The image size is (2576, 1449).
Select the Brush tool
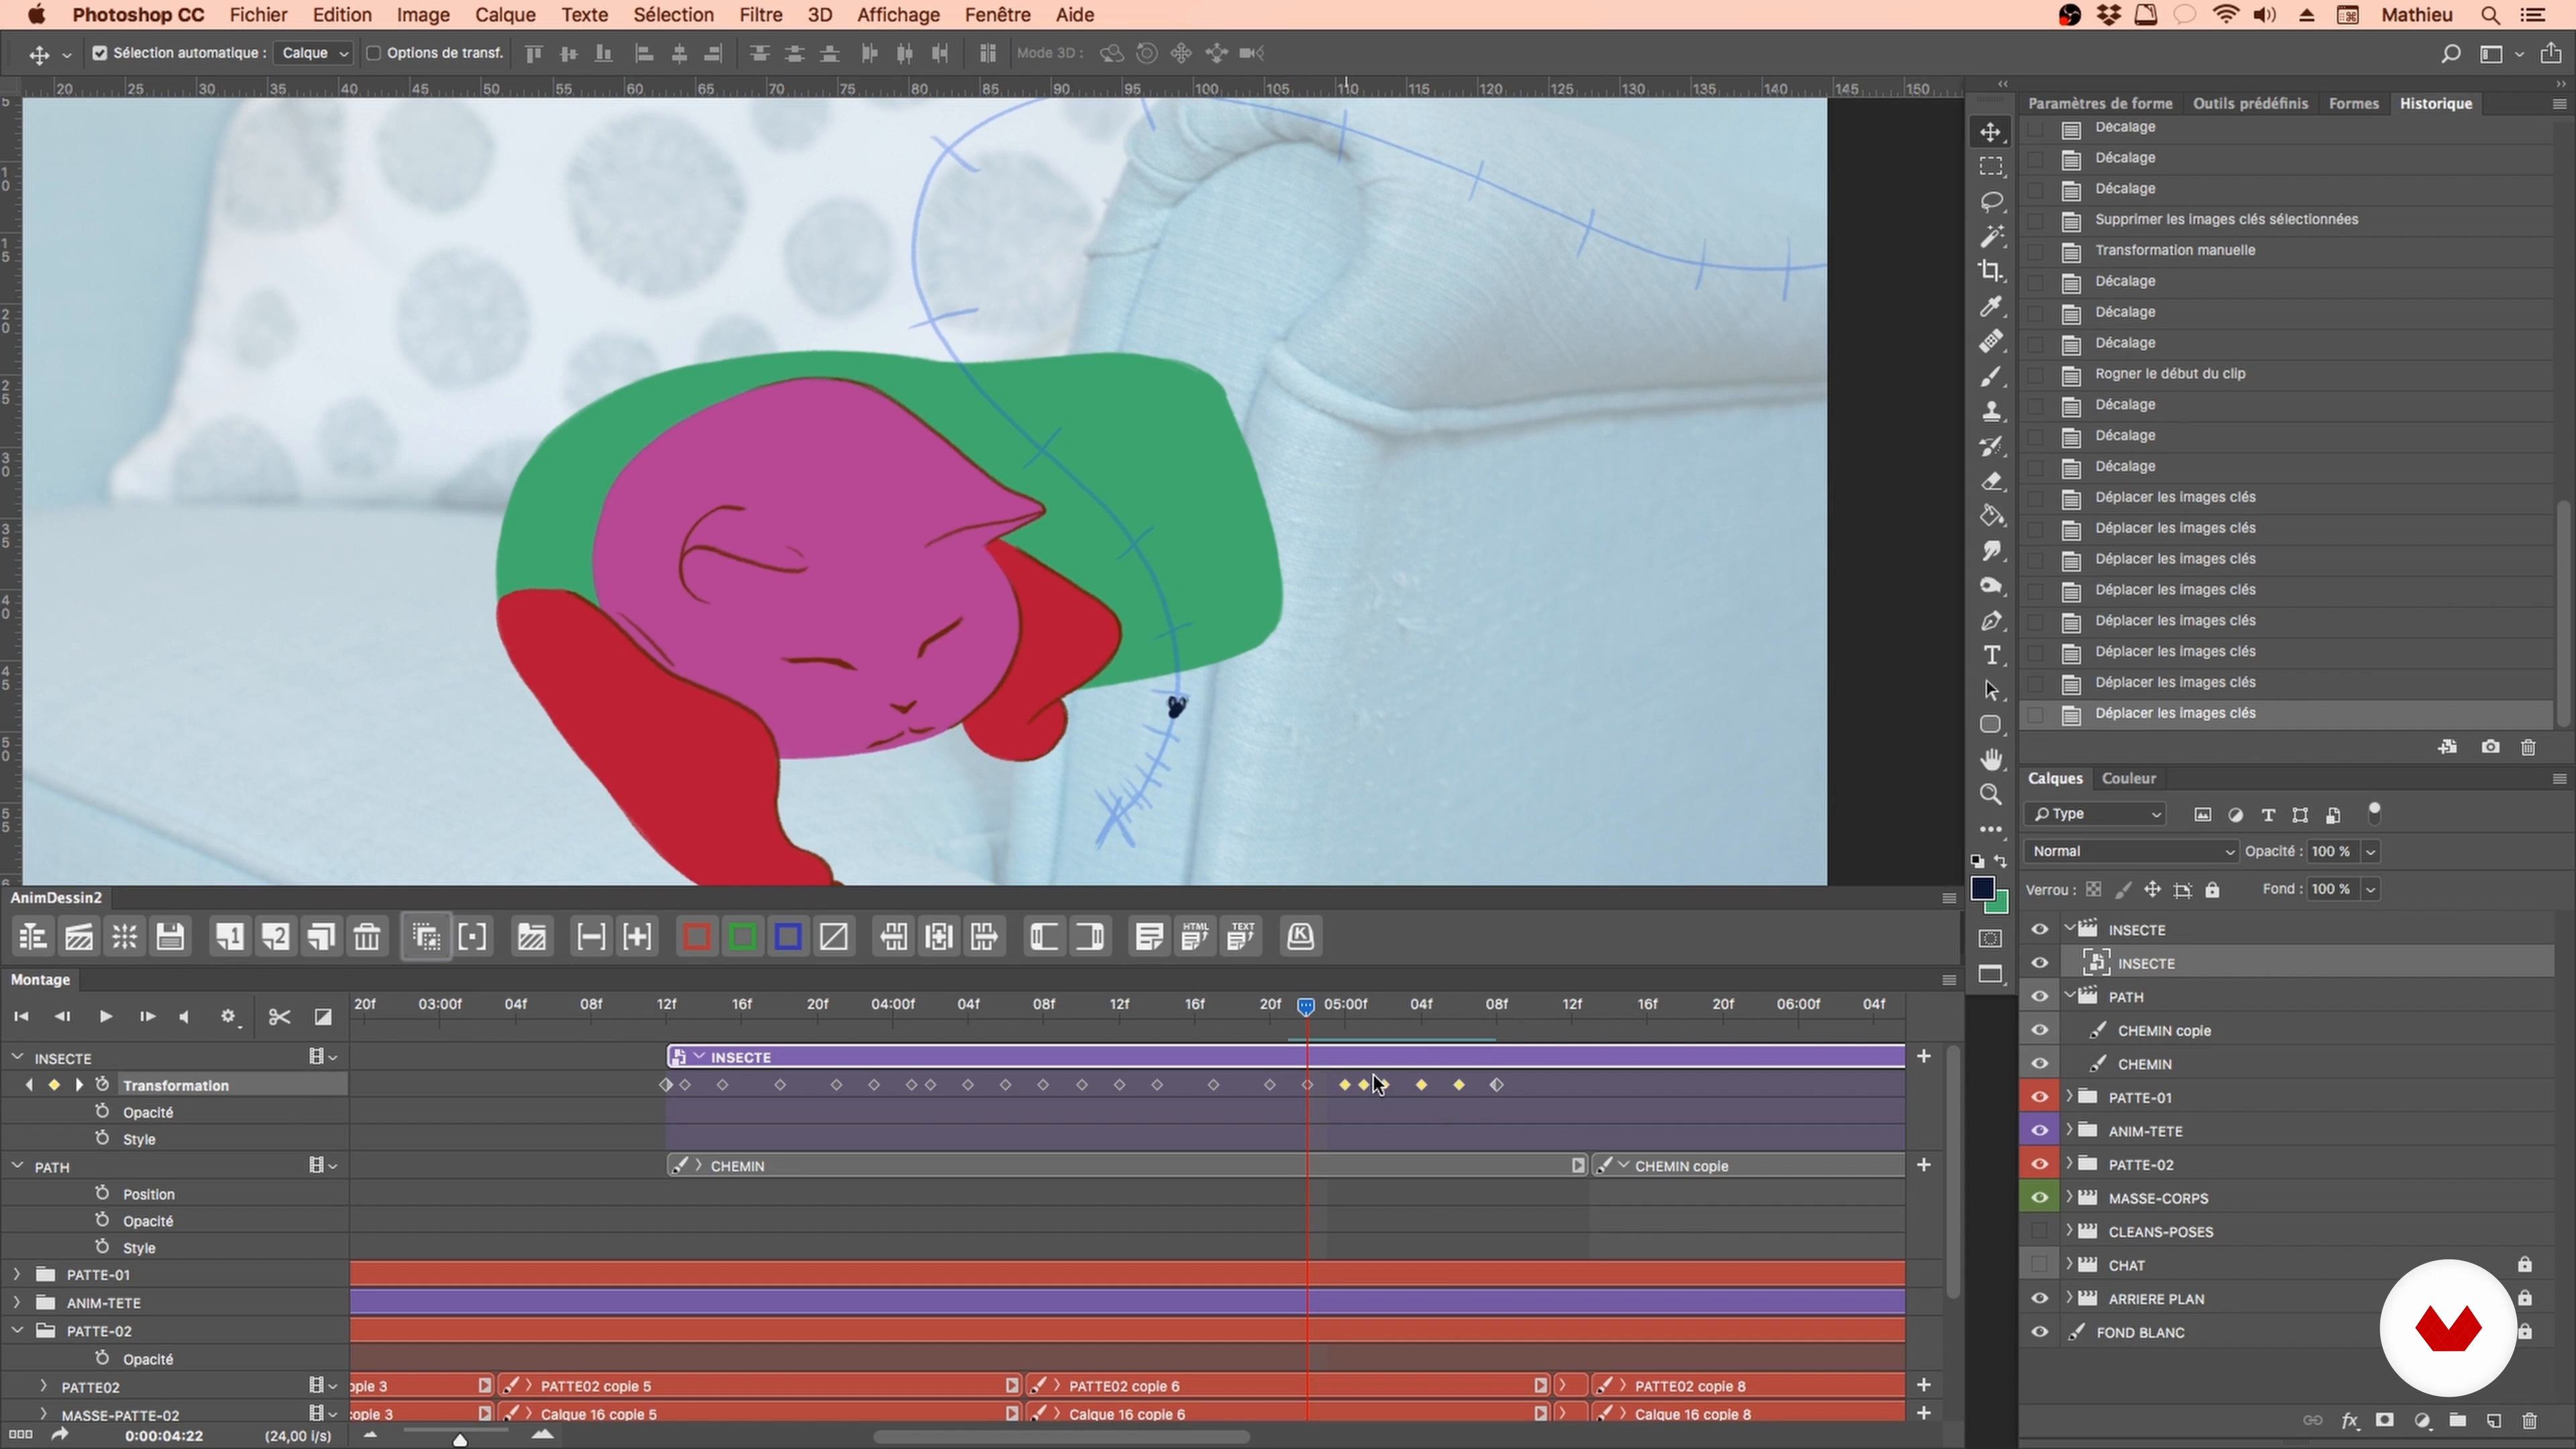pos(1990,377)
